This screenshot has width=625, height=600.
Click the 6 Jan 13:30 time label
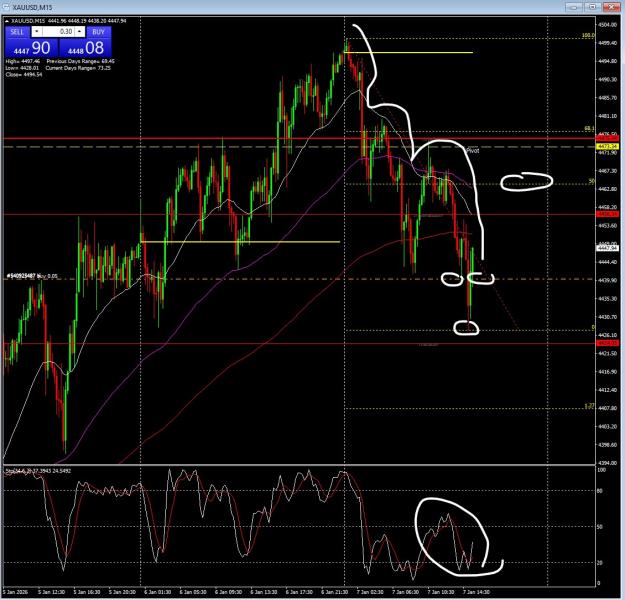click(264, 592)
